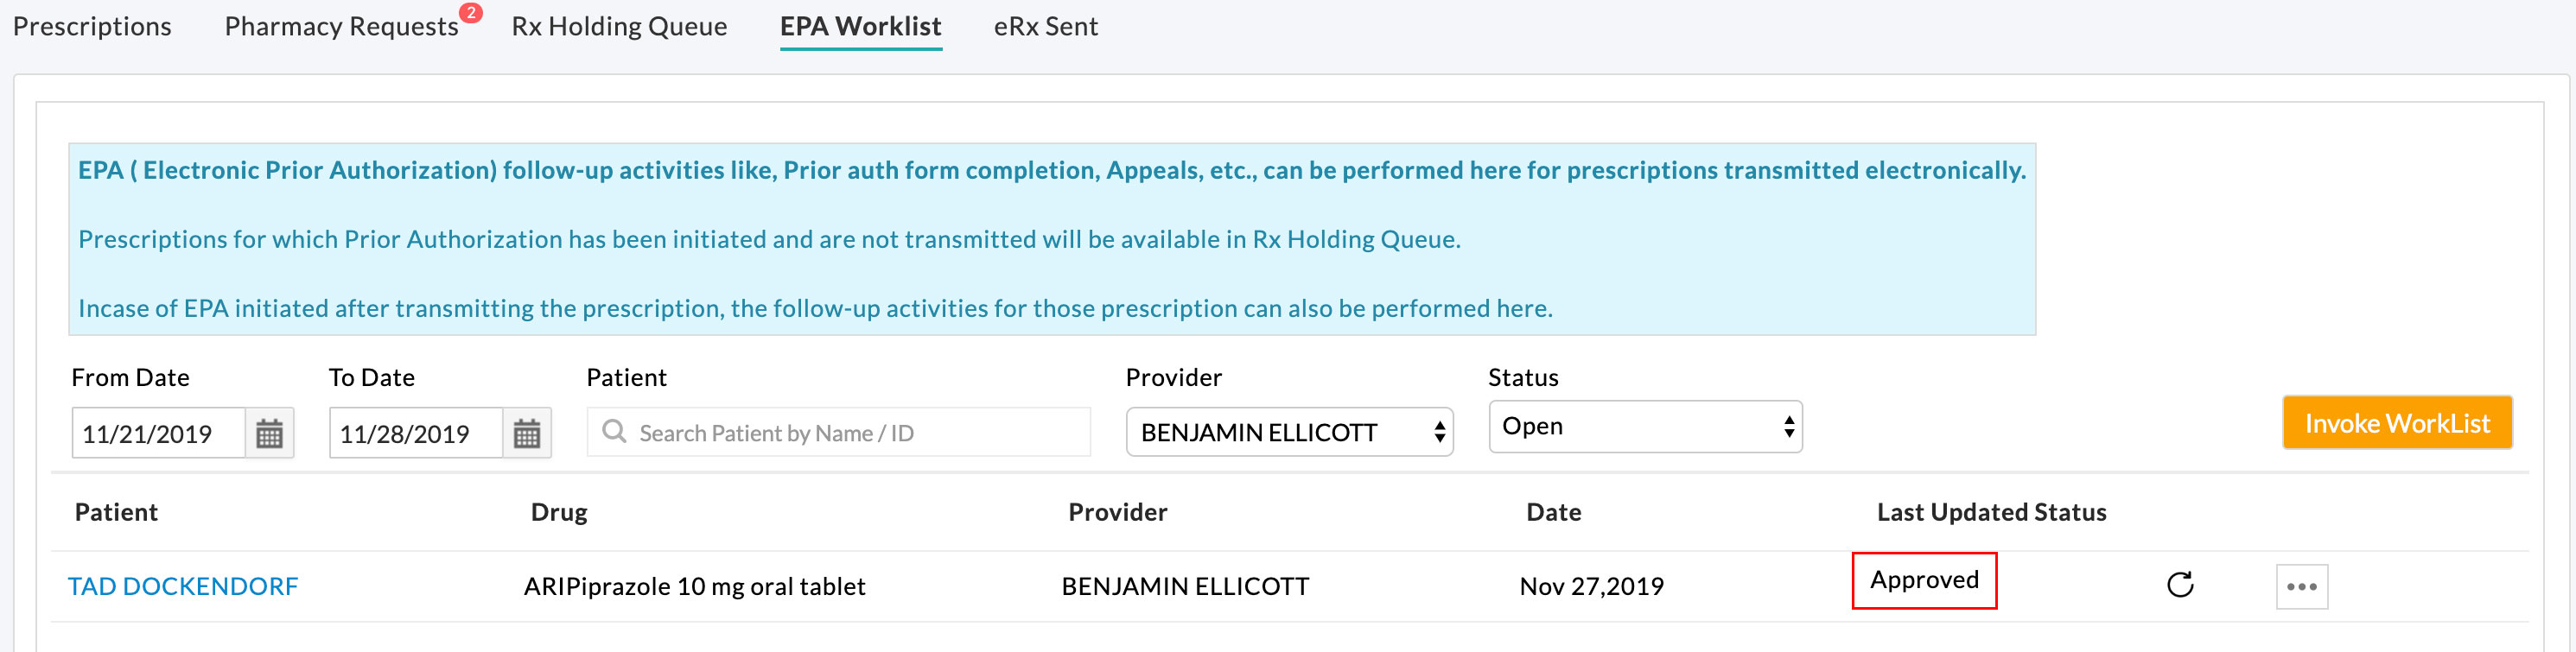Click the Search Patient by Name / ID field

pos(840,432)
